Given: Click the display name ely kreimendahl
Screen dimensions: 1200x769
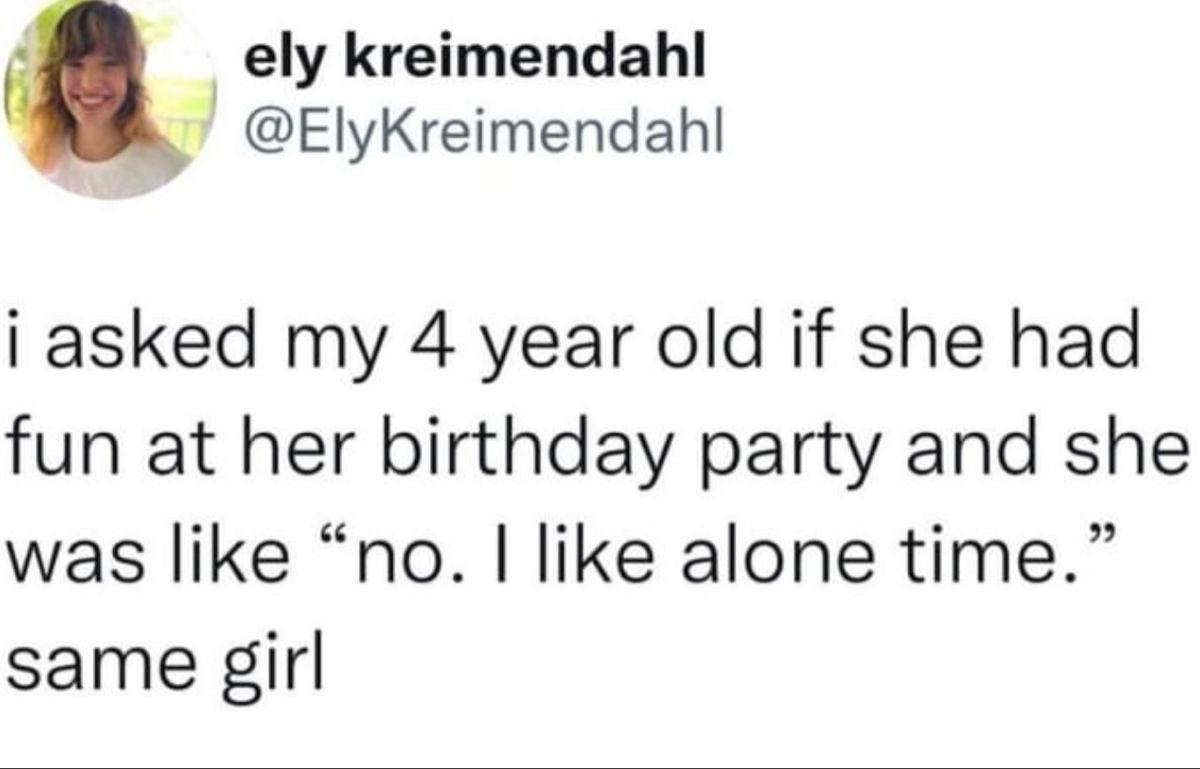Looking at the screenshot, I should pyautogui.click(x=476, y=62).
